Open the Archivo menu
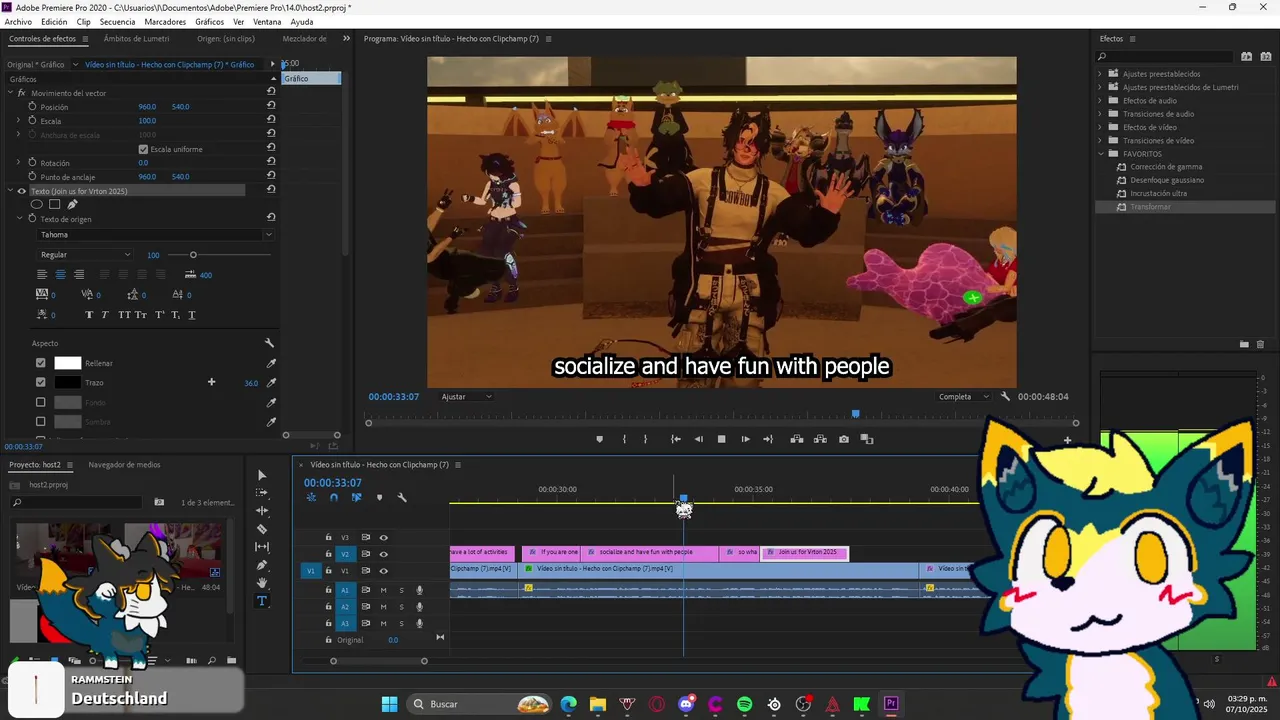The image size is (1280, 720). (x=18, y=21)
